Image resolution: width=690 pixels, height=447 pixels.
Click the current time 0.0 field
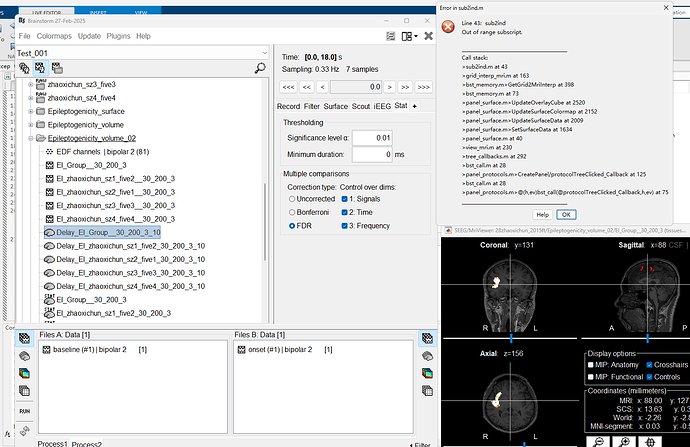click(x=356, y=87)
